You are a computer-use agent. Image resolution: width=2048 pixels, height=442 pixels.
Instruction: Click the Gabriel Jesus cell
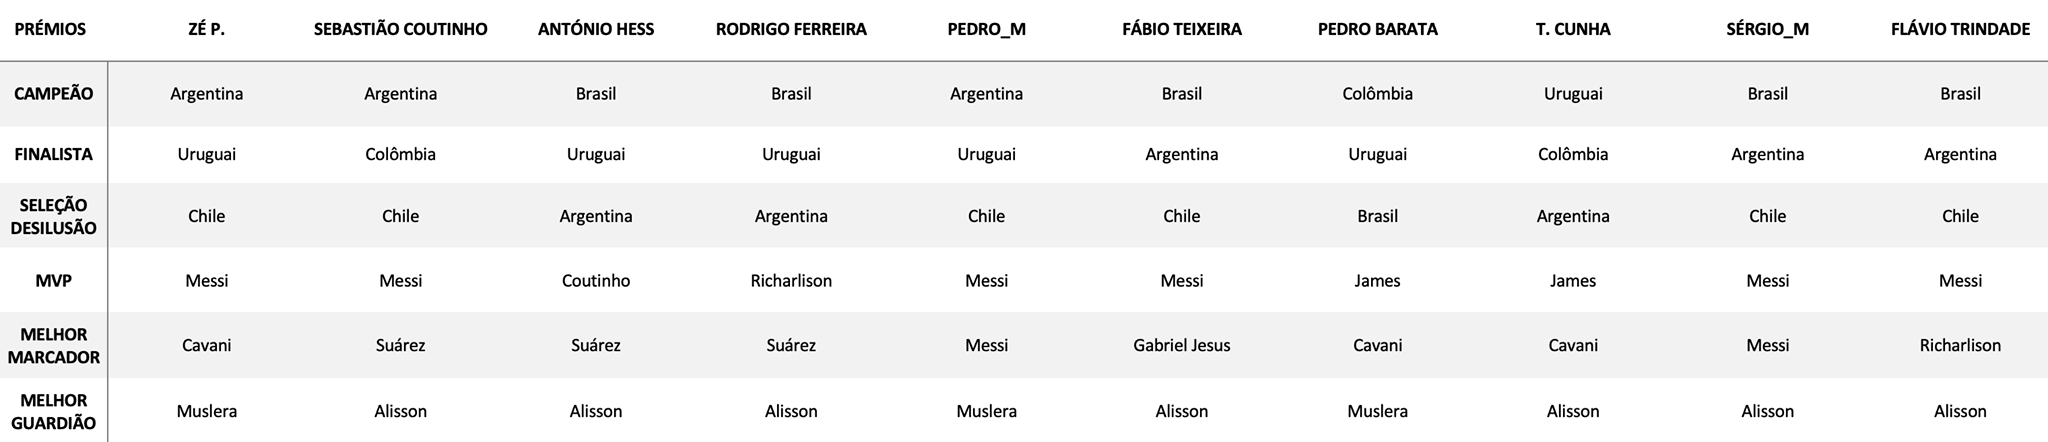point(1182,346)
